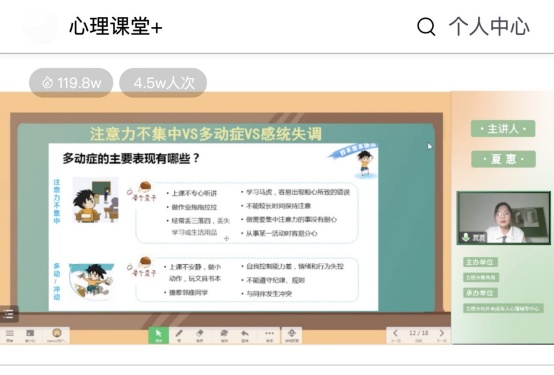Viewport: 554px width, 375px height.
Task: Expand the list panel toggle at left edge
Action: (x=8, y=314)
